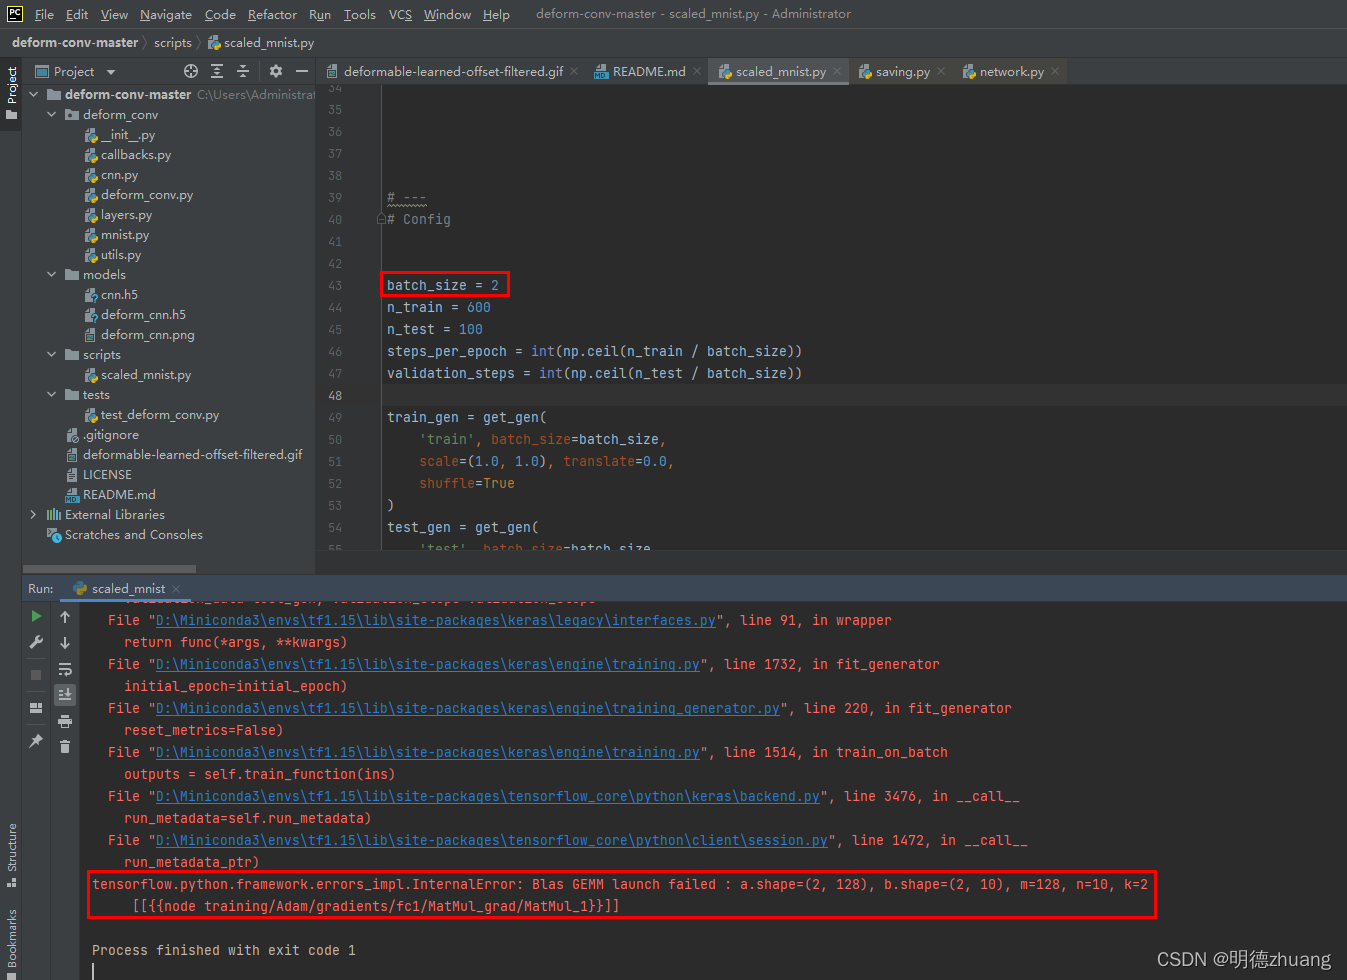Click the scripts breadcrumb in navigation bar
The width and height of the screenshot is (1347, 980).
click(x=173, y=42)
